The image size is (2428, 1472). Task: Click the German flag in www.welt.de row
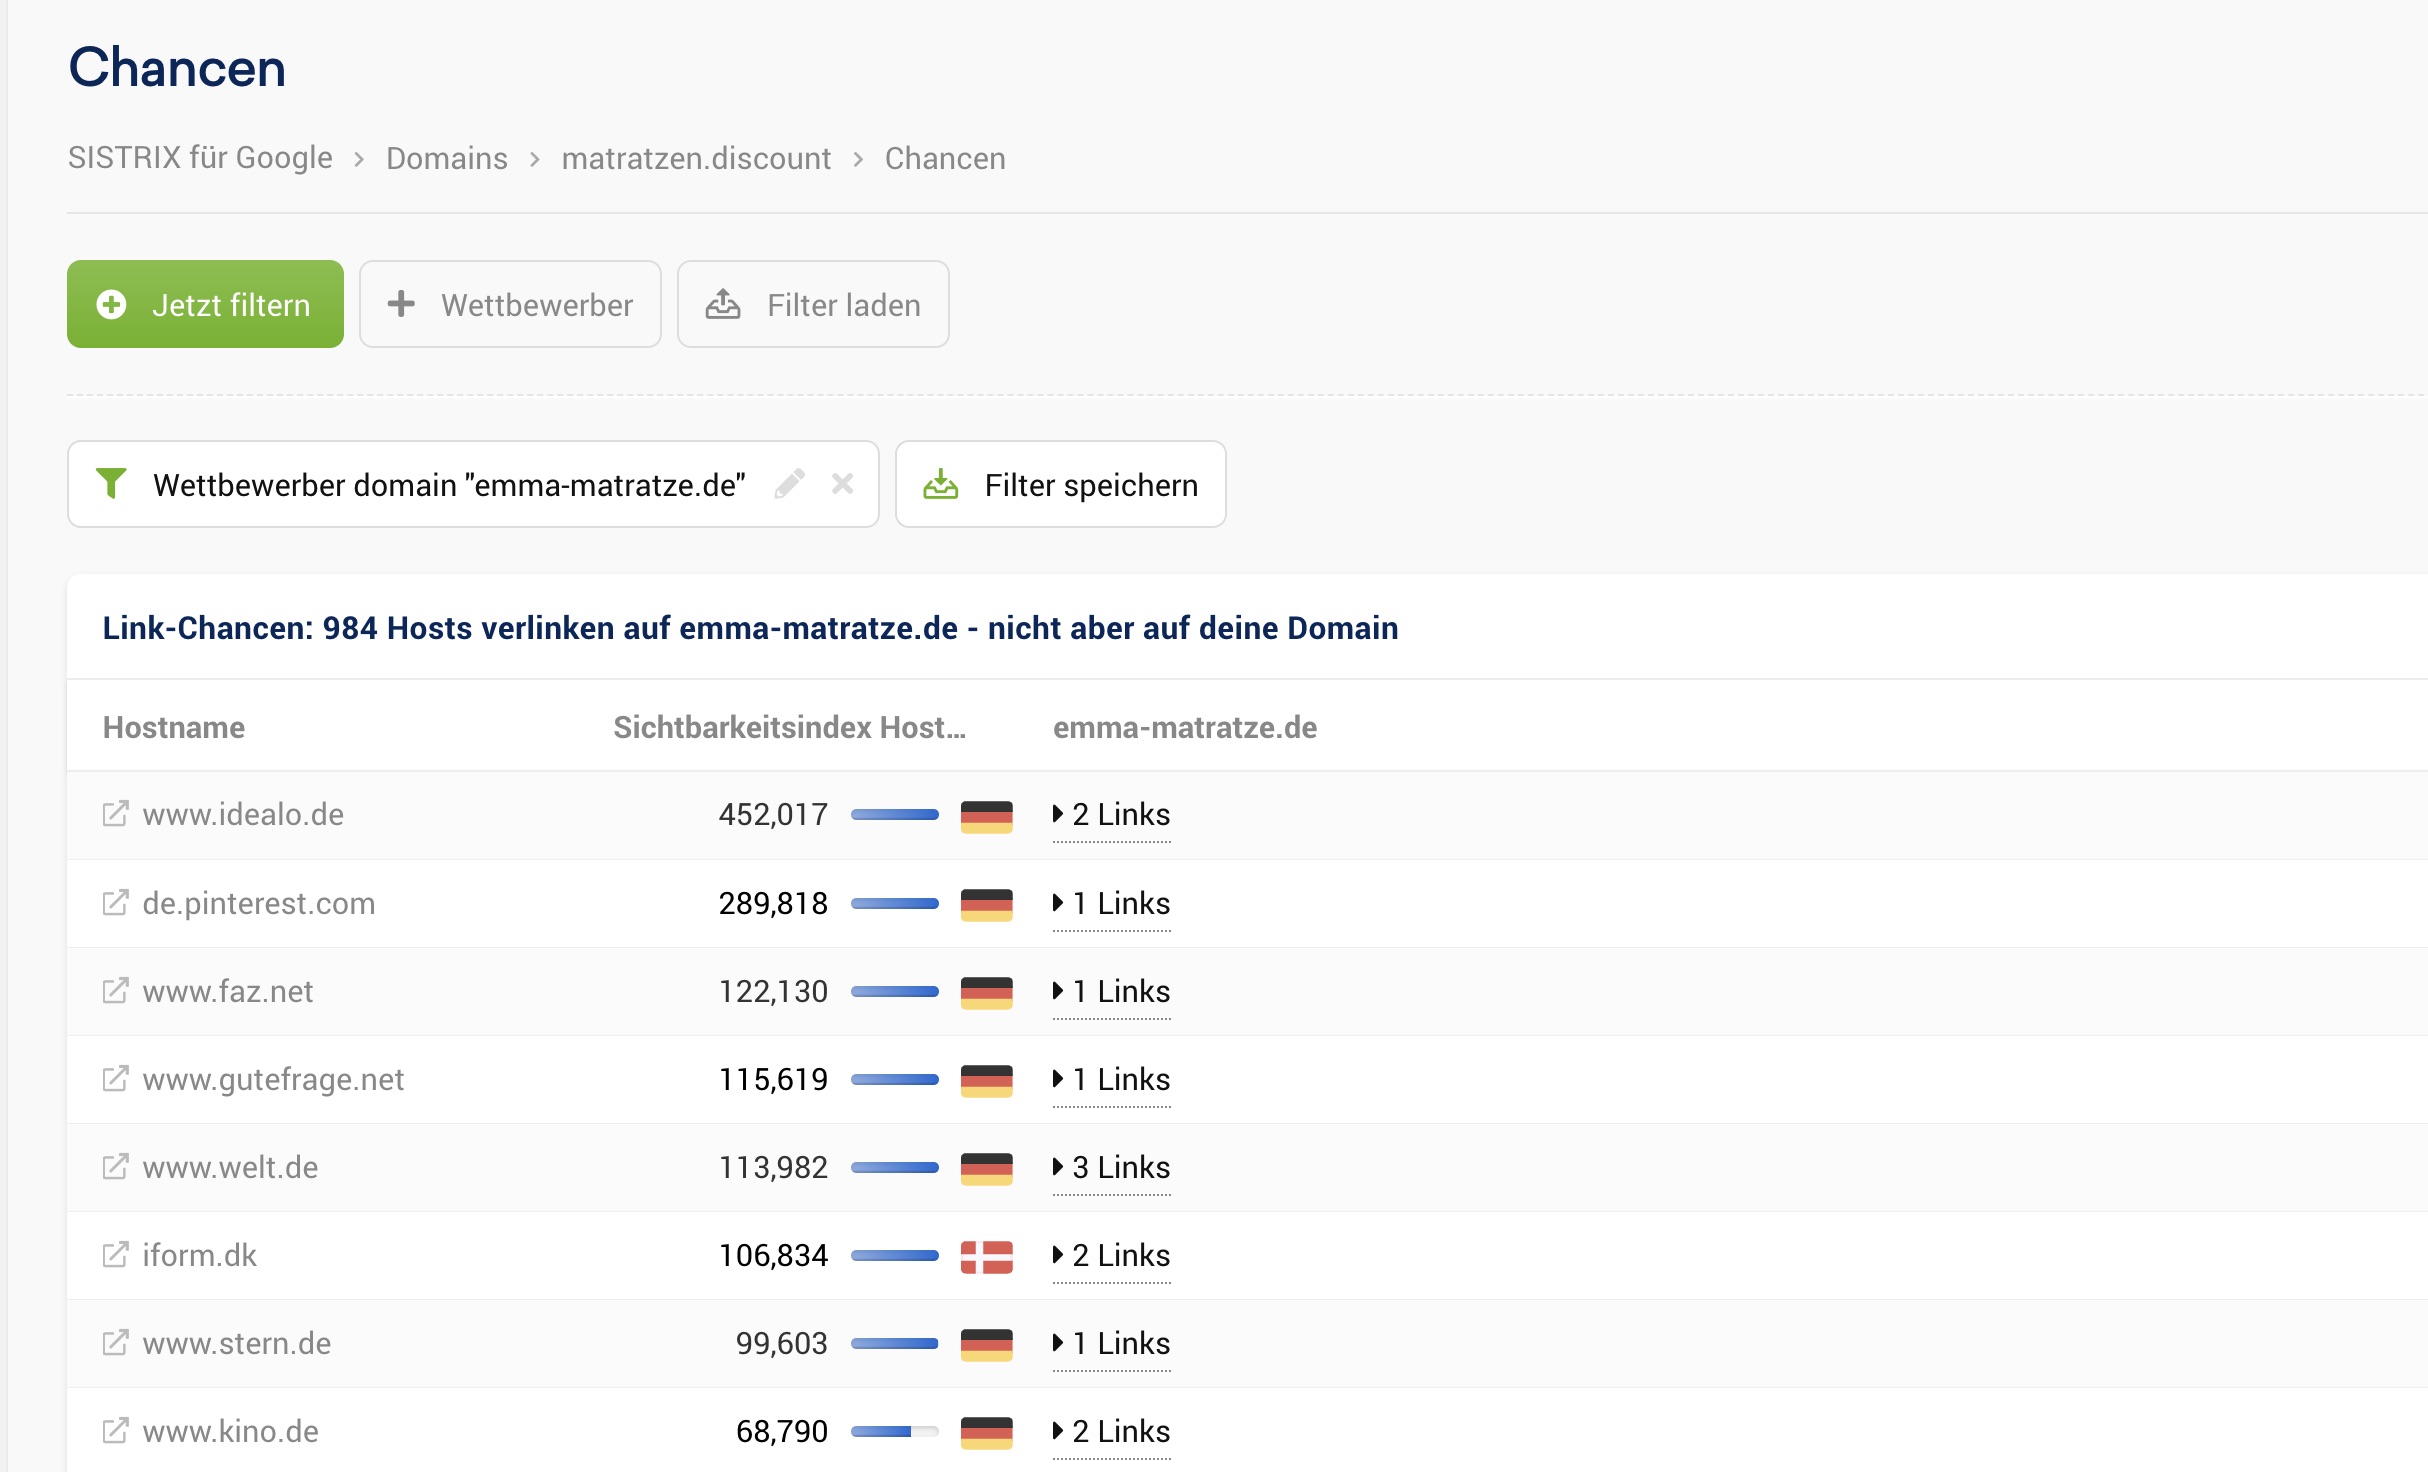tap(986, 1169)
